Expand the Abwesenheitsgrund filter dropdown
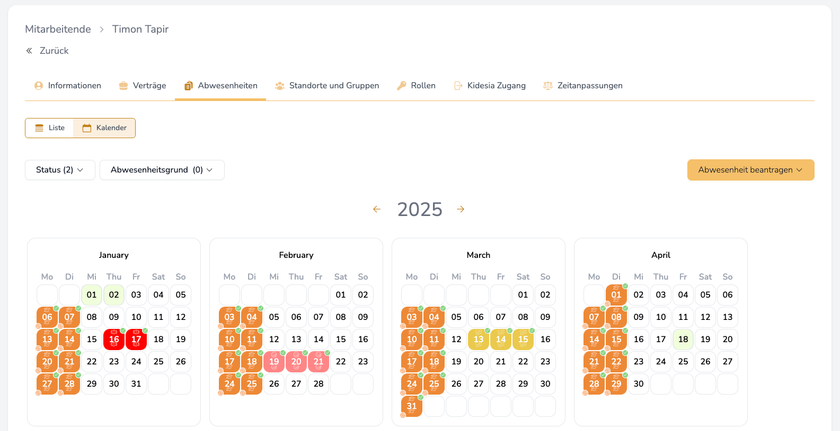This screenshot has width=840, height=431. [162, 170]
